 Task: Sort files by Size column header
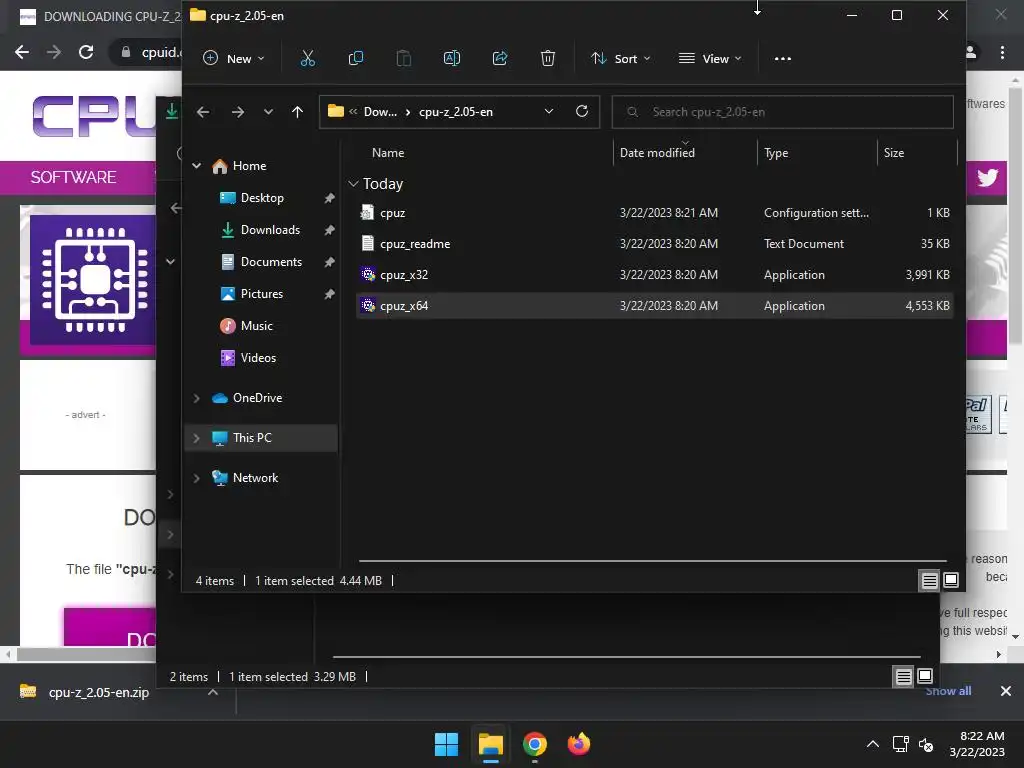[893, 153]
